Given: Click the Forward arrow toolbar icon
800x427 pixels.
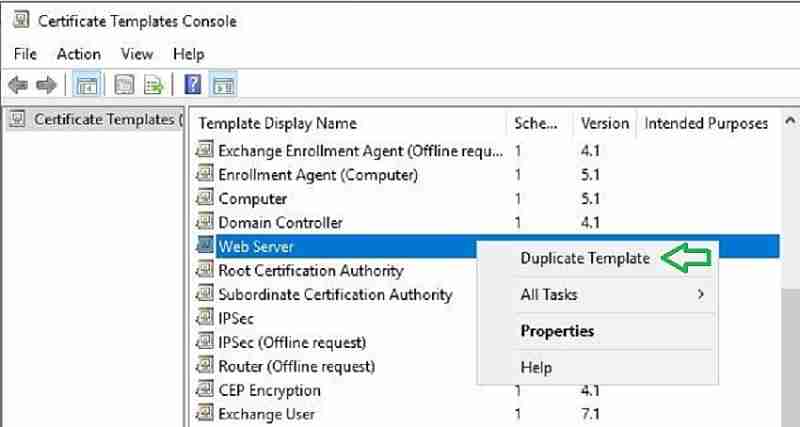Looking at the screenshot, I should coord(46,85).
